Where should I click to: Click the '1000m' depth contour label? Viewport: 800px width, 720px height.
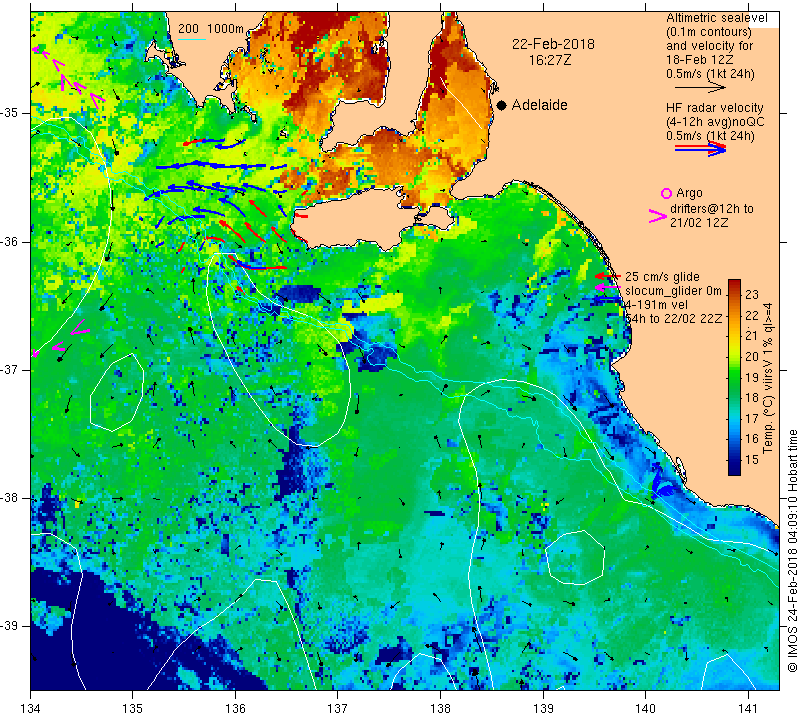225,29
